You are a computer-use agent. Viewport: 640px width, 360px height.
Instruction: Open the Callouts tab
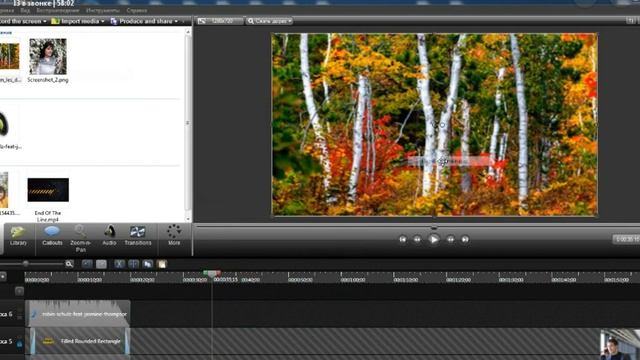click(52, 236)
